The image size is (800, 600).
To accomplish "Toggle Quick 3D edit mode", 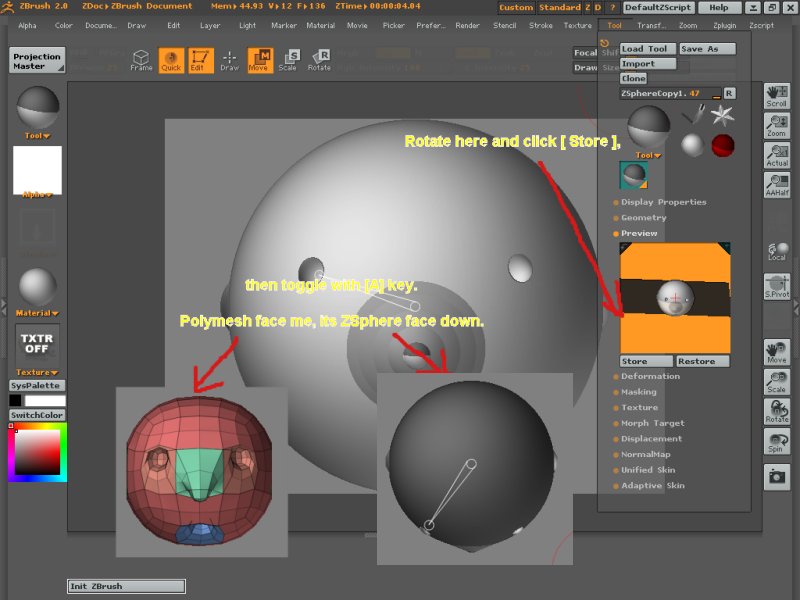I will coord(171,60).
